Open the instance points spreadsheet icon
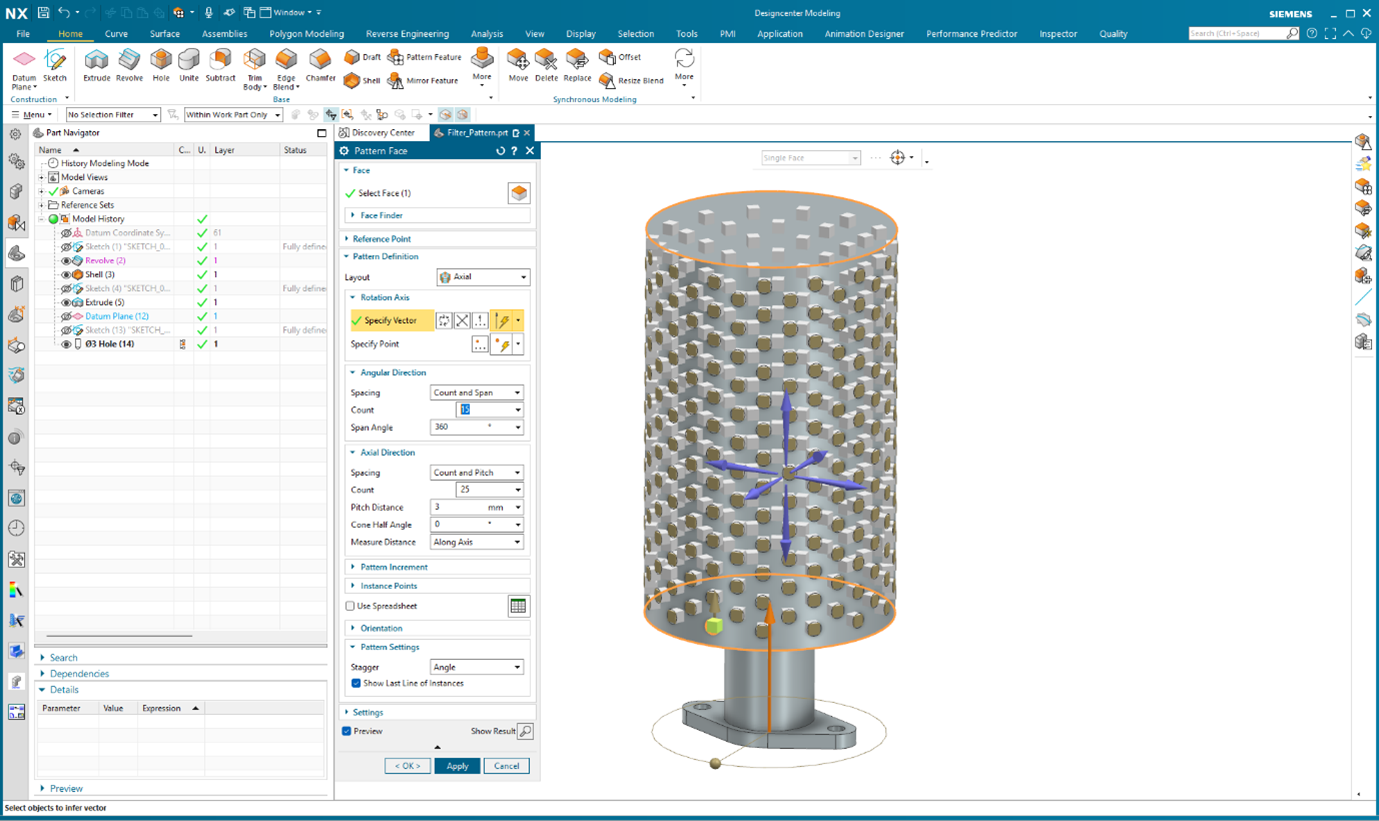The height and width of the screenshot is (821, 1379). 520,605
